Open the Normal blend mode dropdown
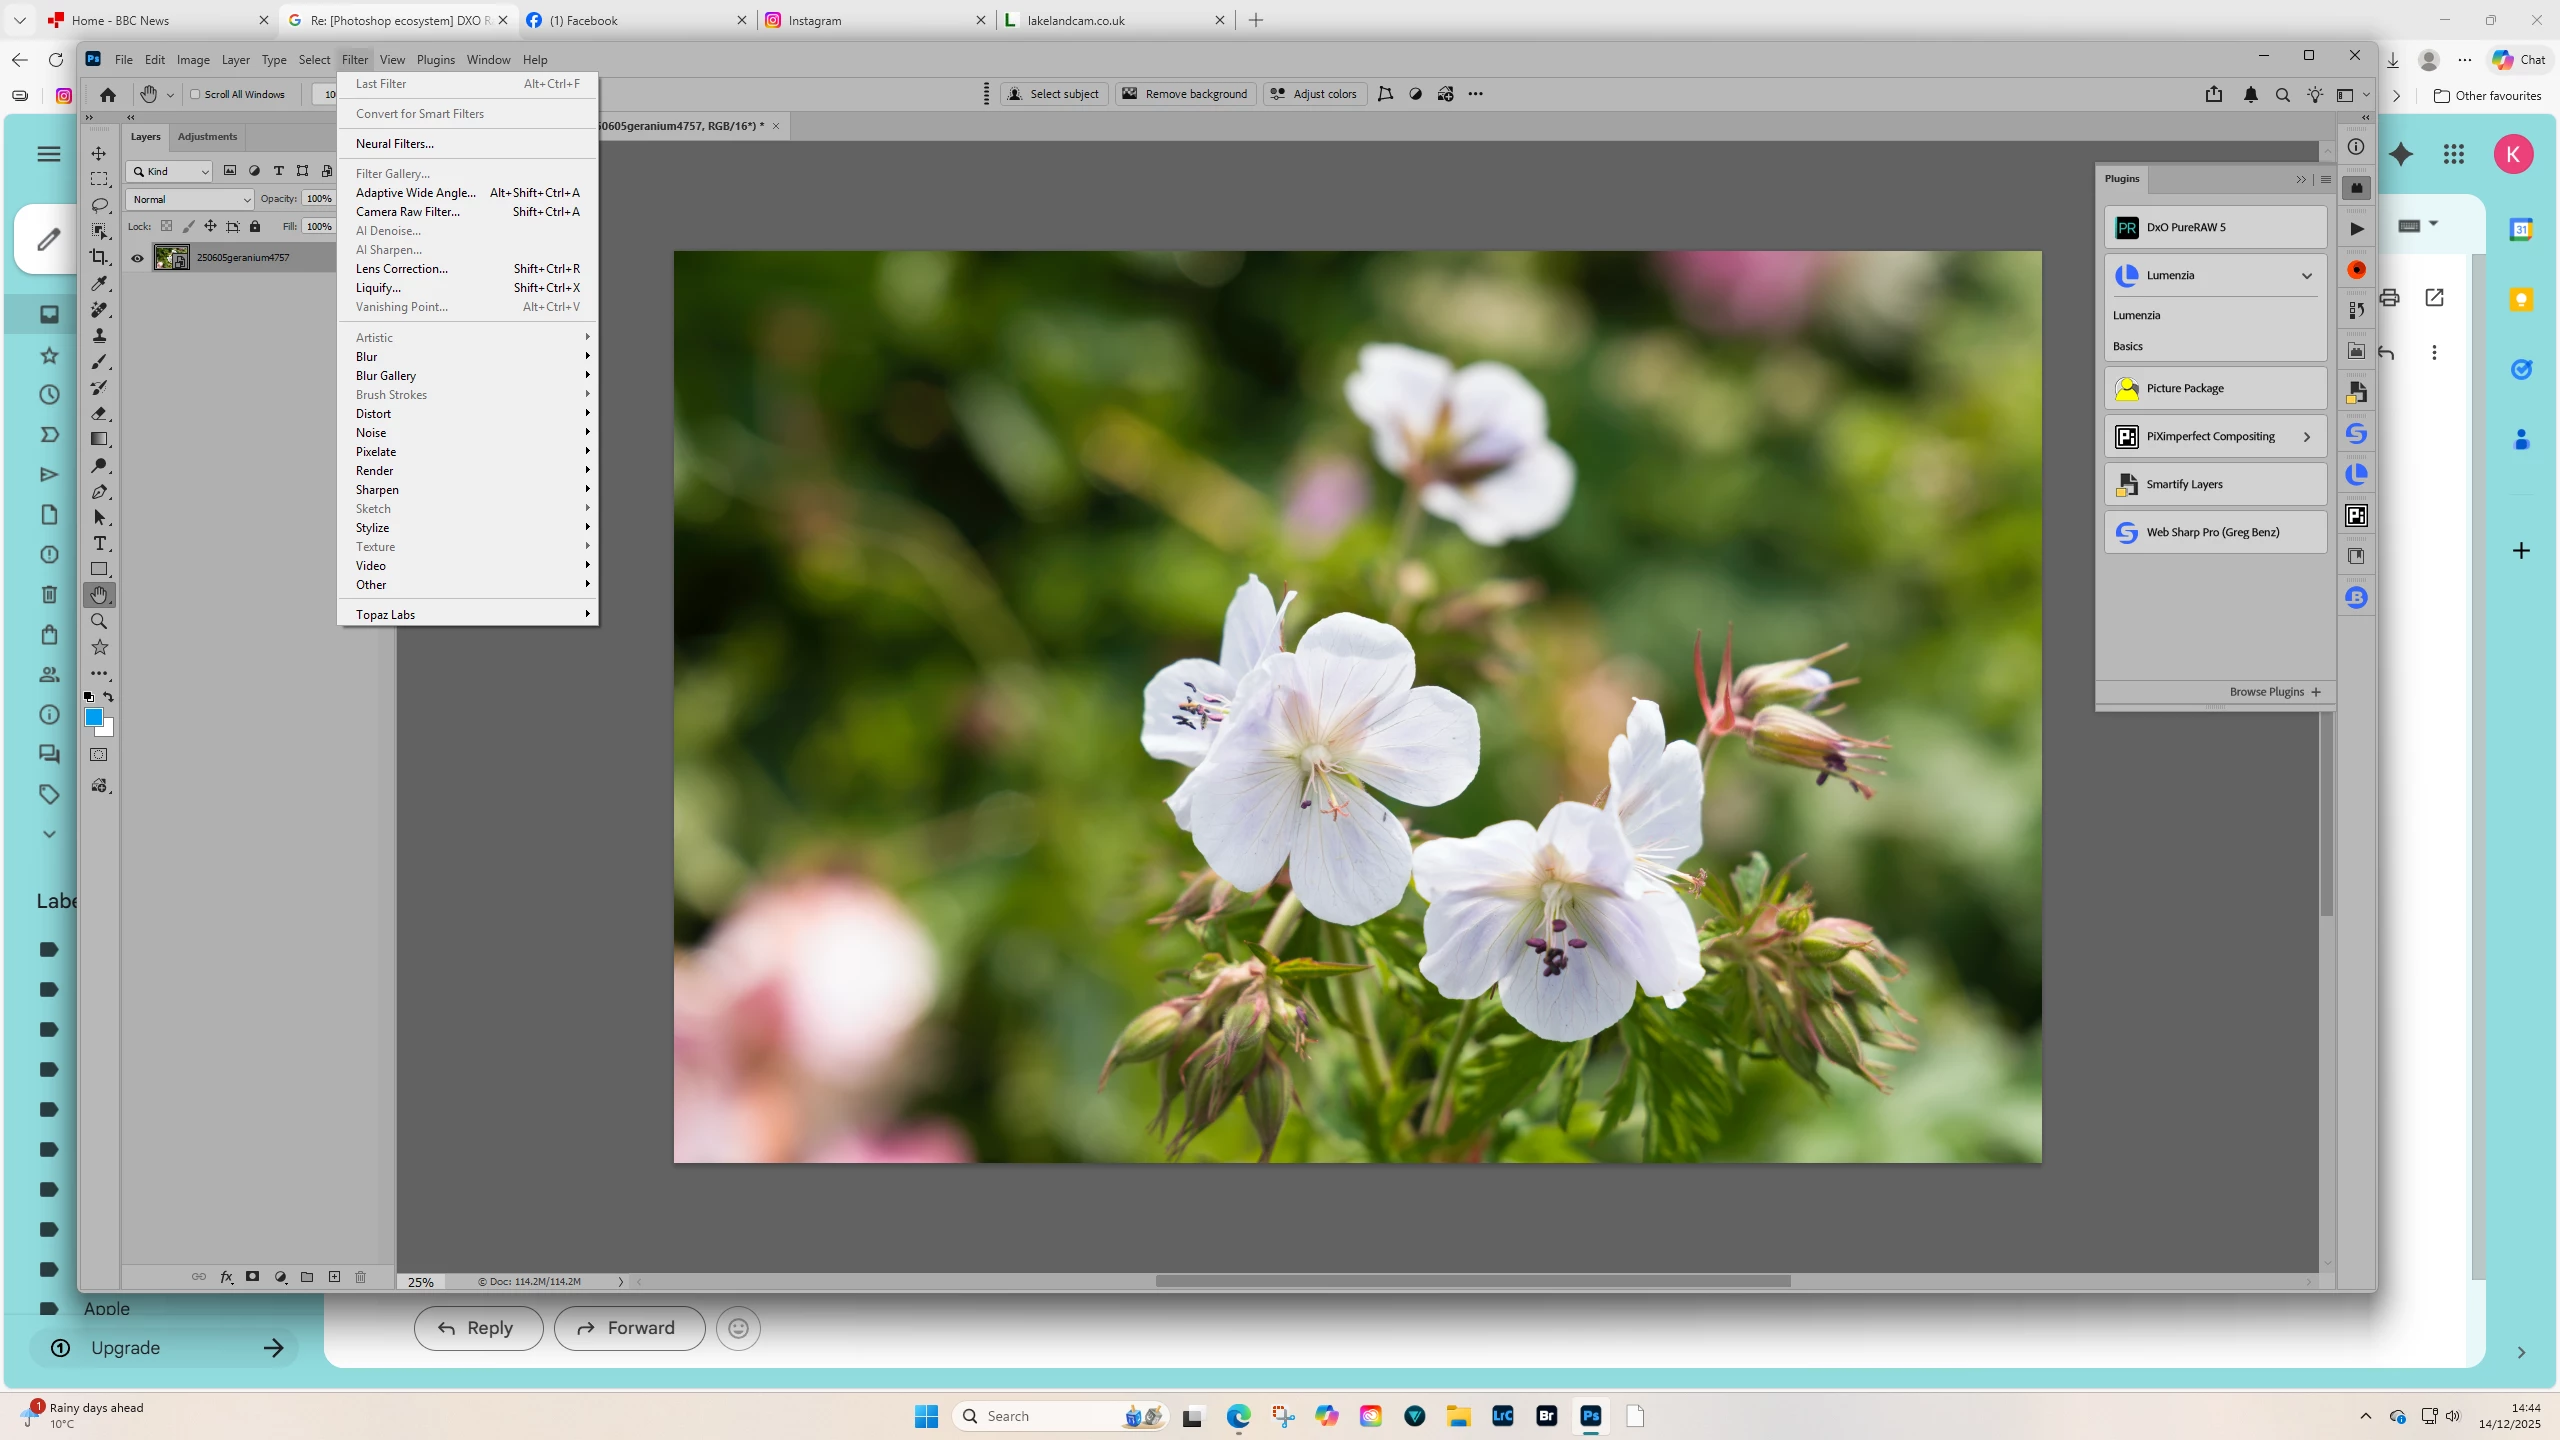The image size is (2560, 1440). tap(190, 199)
